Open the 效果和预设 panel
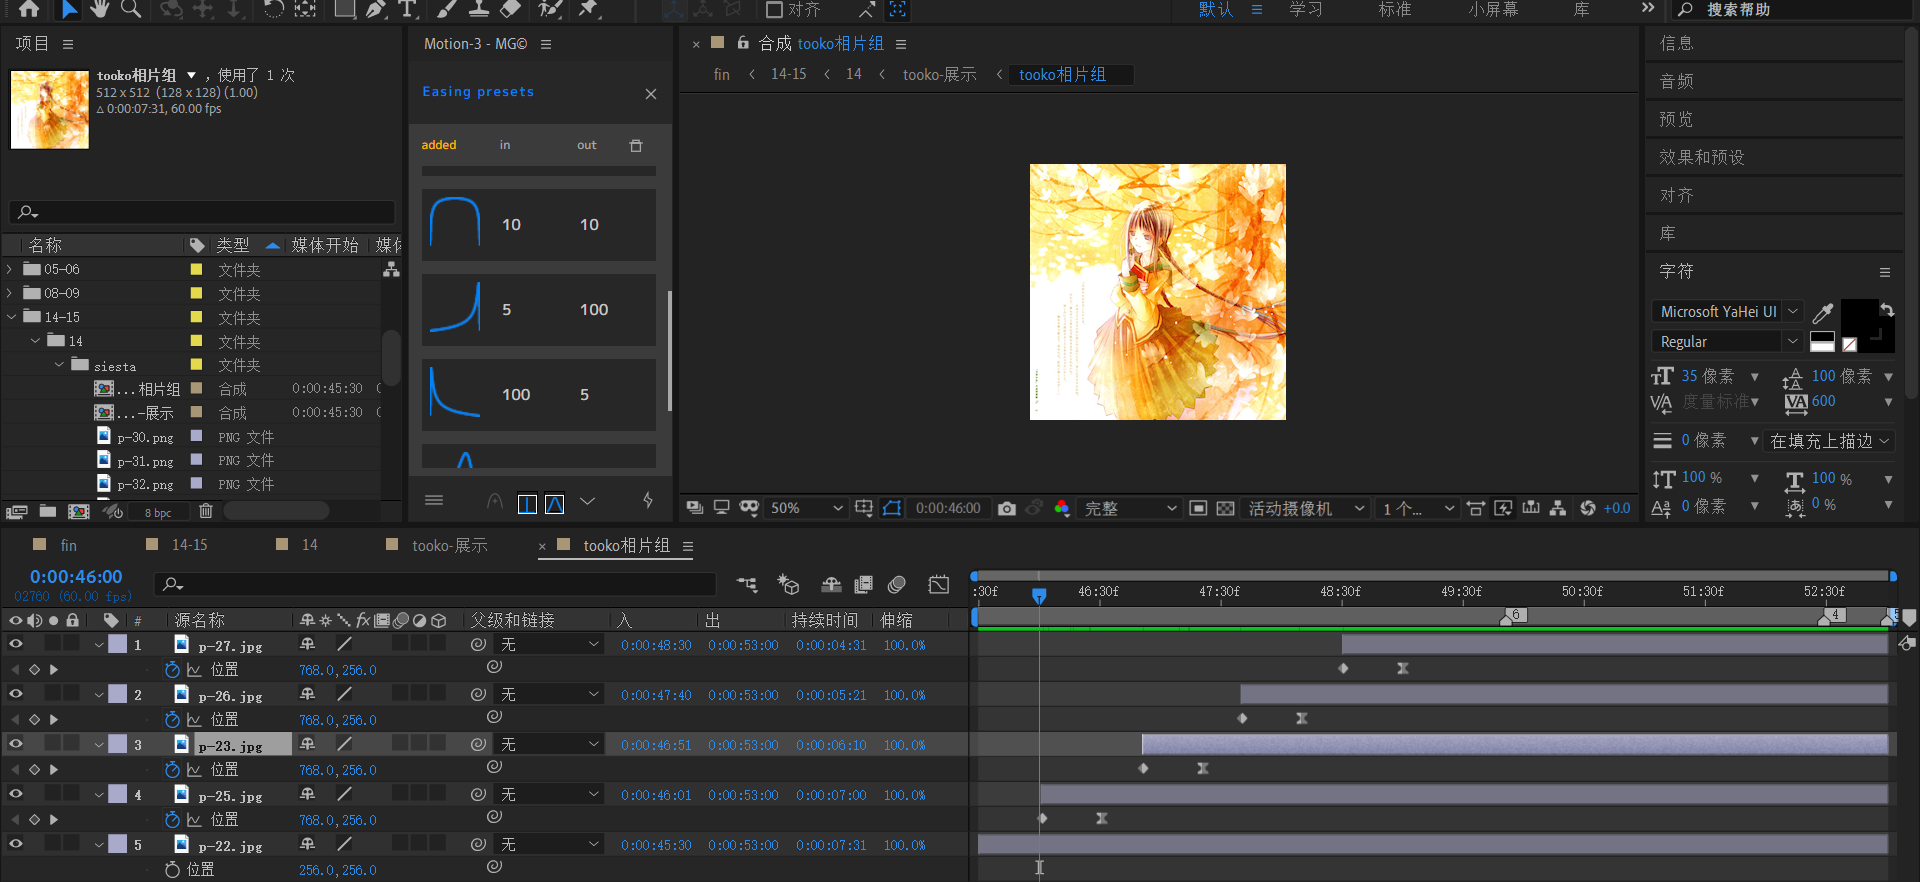The width and height of the screenshot is (1920, 882). (x=1701, y=157)
